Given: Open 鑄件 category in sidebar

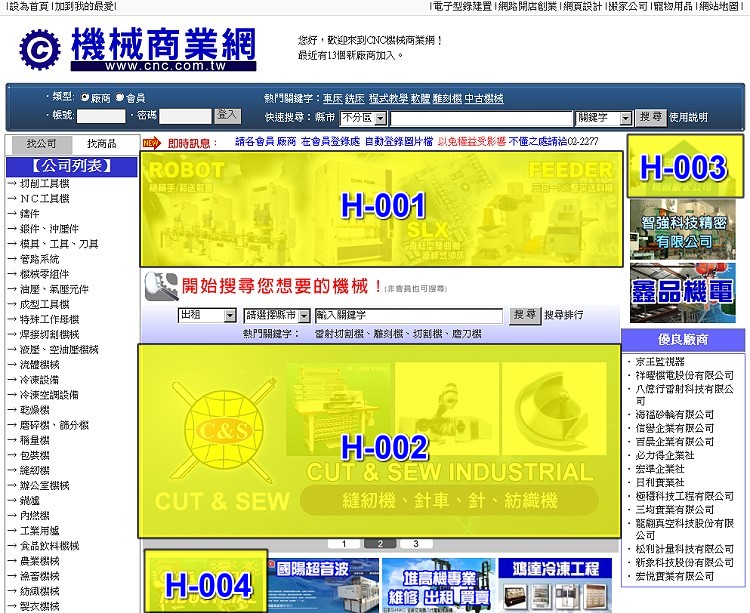Looking at the screenshot, I should 30,214.
